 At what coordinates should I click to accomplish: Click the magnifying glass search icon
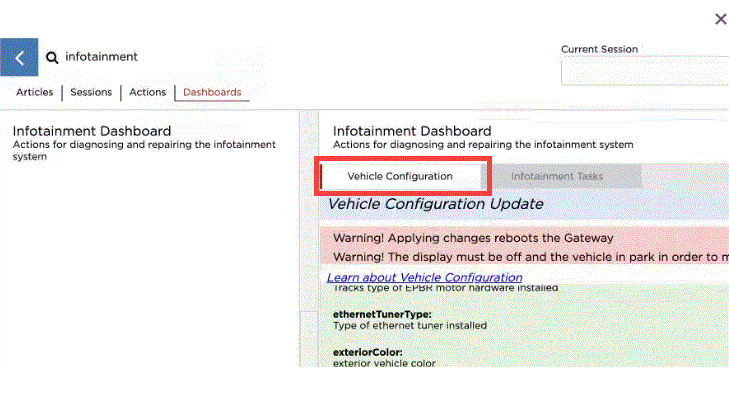pyautogui.click(x=52, y=58)
